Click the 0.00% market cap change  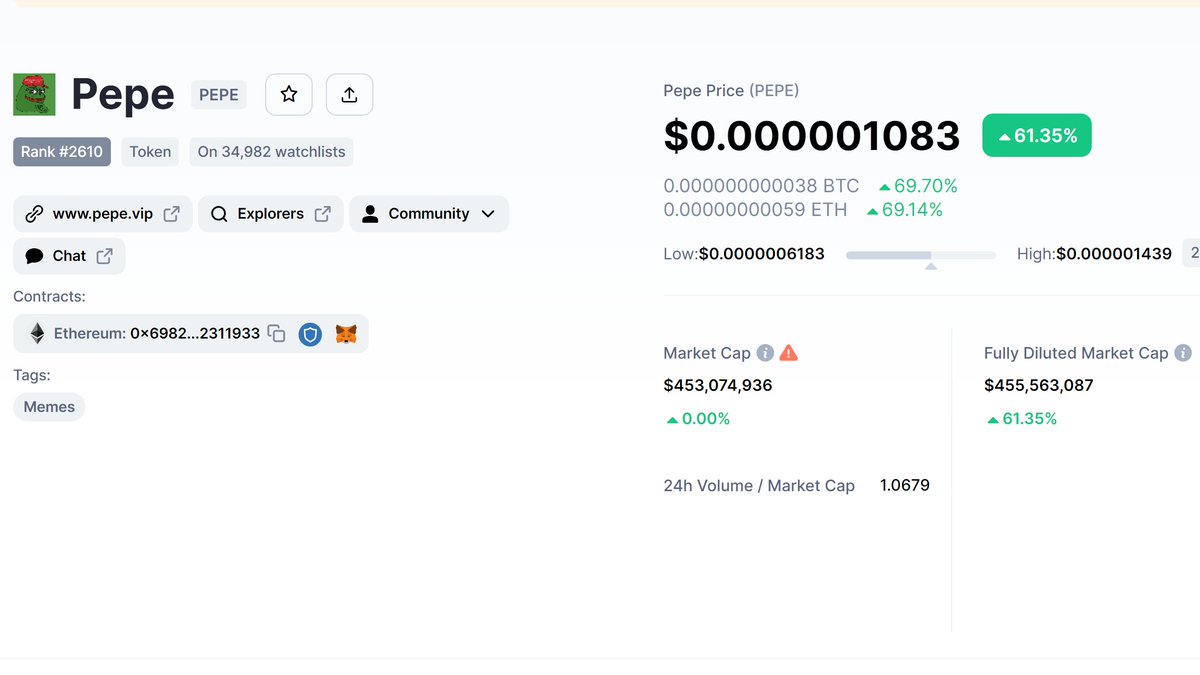pos(698,419)
